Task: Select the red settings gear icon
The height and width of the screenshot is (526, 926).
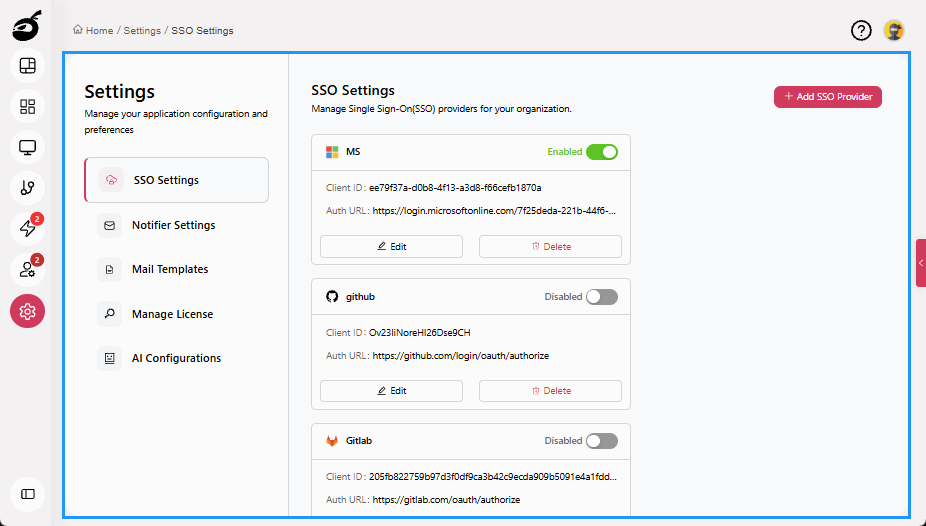Action: point(27,311)
